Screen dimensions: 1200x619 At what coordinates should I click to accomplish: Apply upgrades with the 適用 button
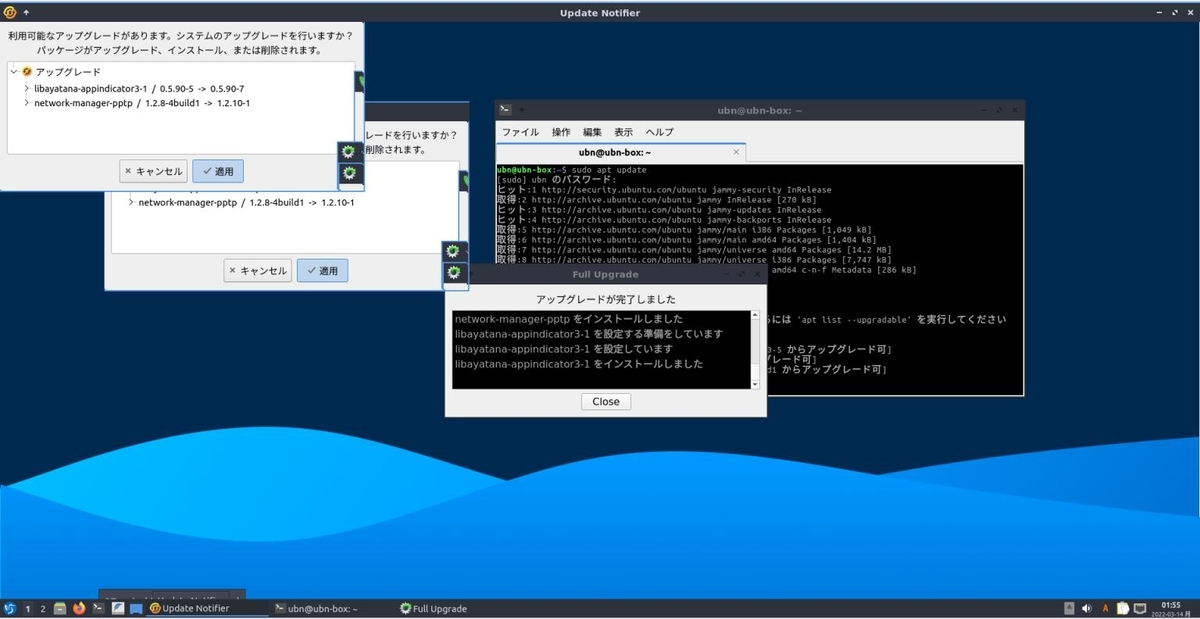218,171
